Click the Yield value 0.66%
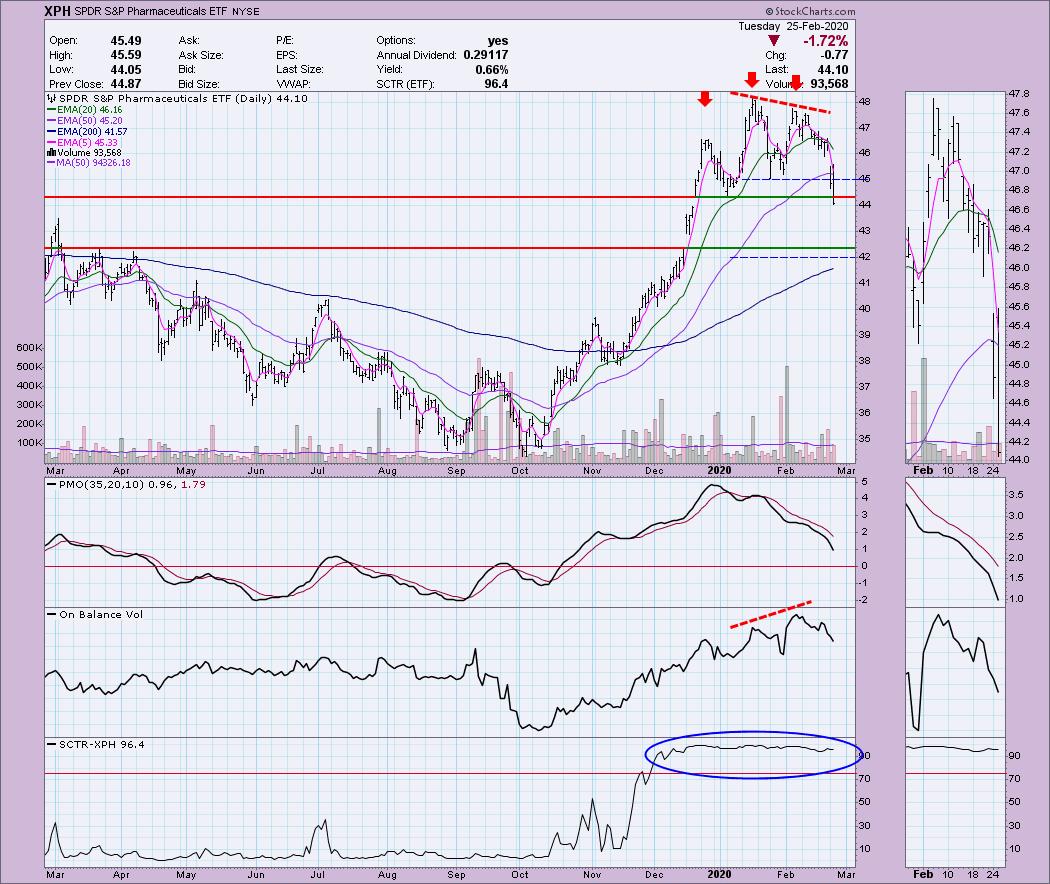 (x=492, y=70)
